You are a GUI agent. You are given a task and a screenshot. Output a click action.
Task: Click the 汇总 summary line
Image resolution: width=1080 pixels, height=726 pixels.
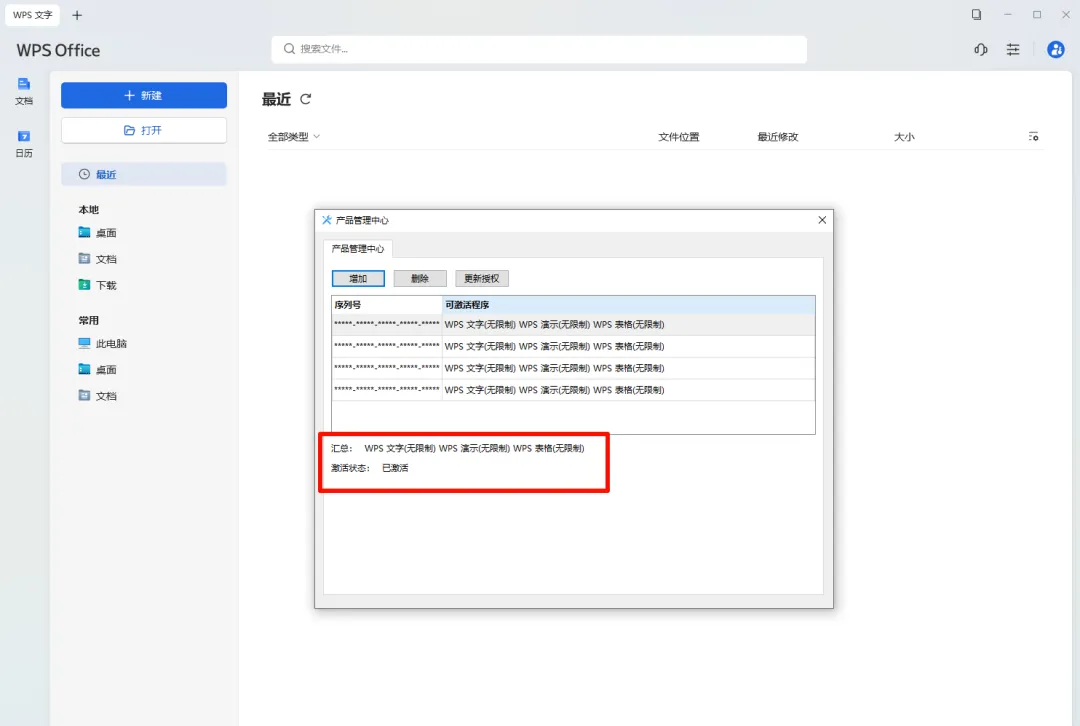coord(457,448)
